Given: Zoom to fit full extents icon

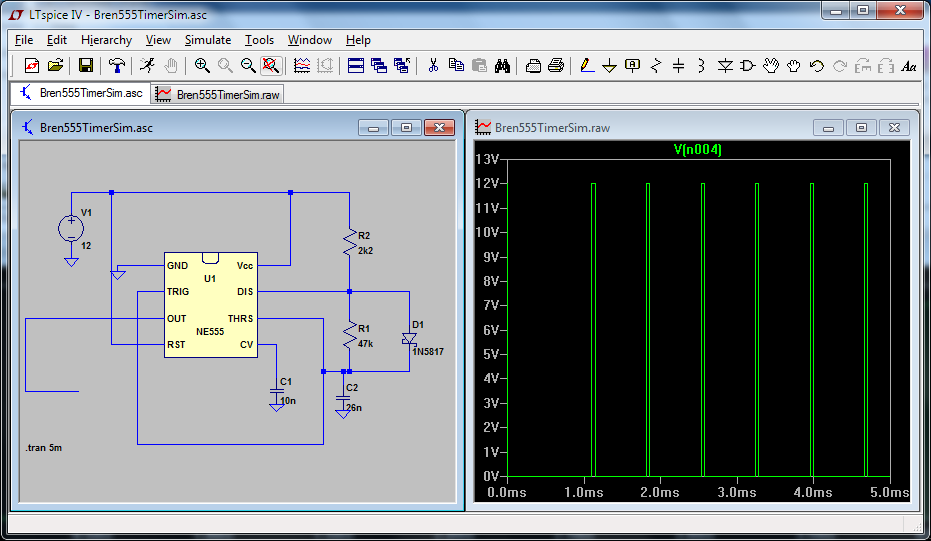Looking at the screenshot, I should pos(271,65).
